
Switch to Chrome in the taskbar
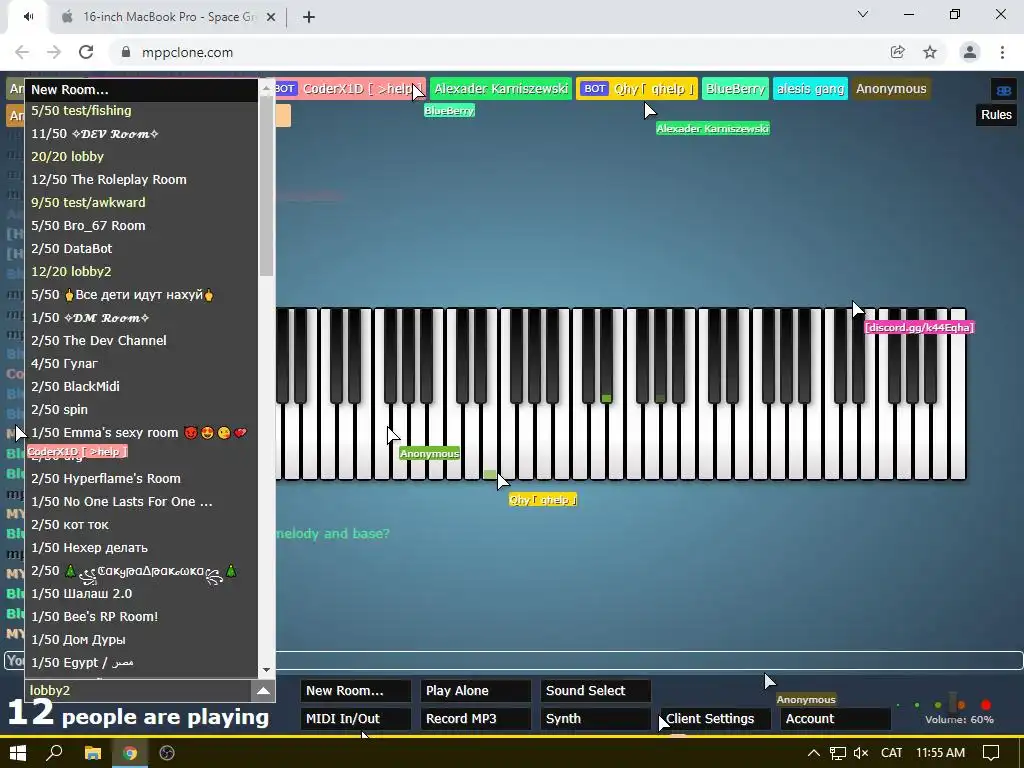(x=130, y=753)
